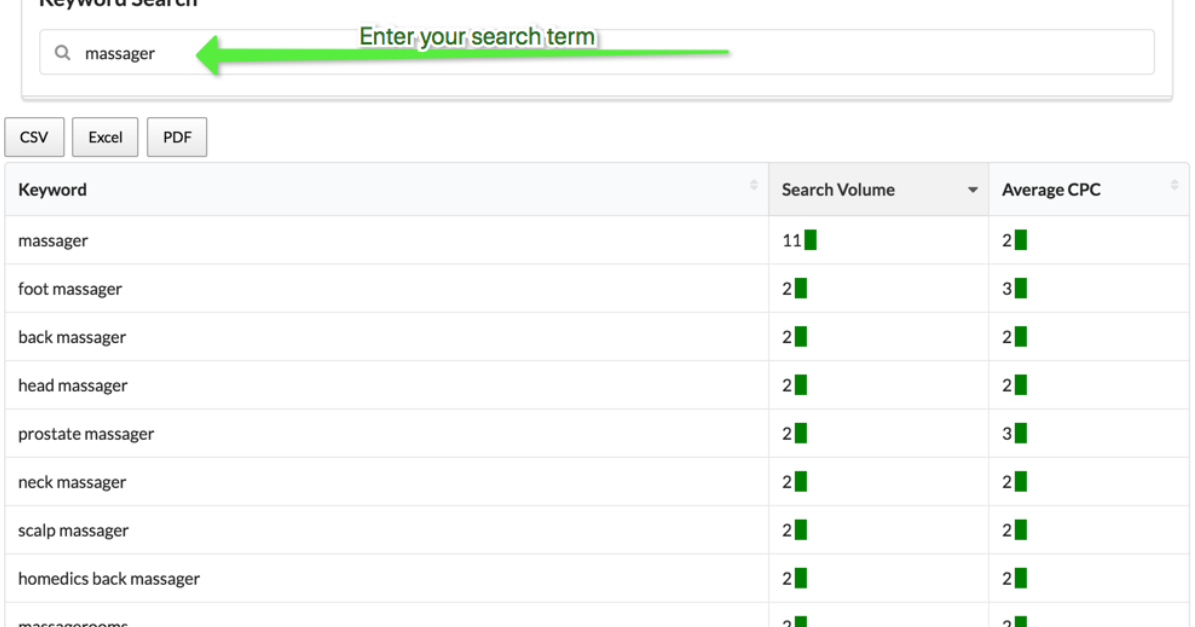The image size is (1195, 627).
Task: Click the Search Volume descending arrow
Action: (x=973, y=190)
